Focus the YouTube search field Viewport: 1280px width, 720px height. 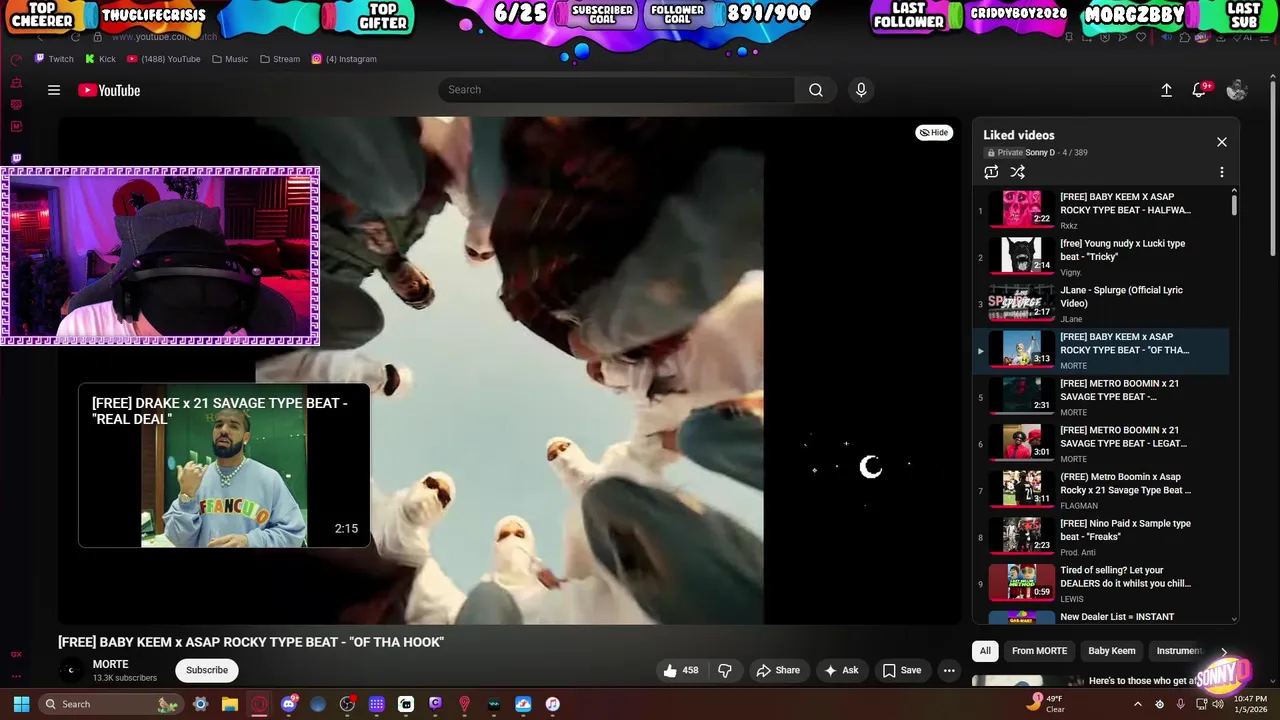616,90
